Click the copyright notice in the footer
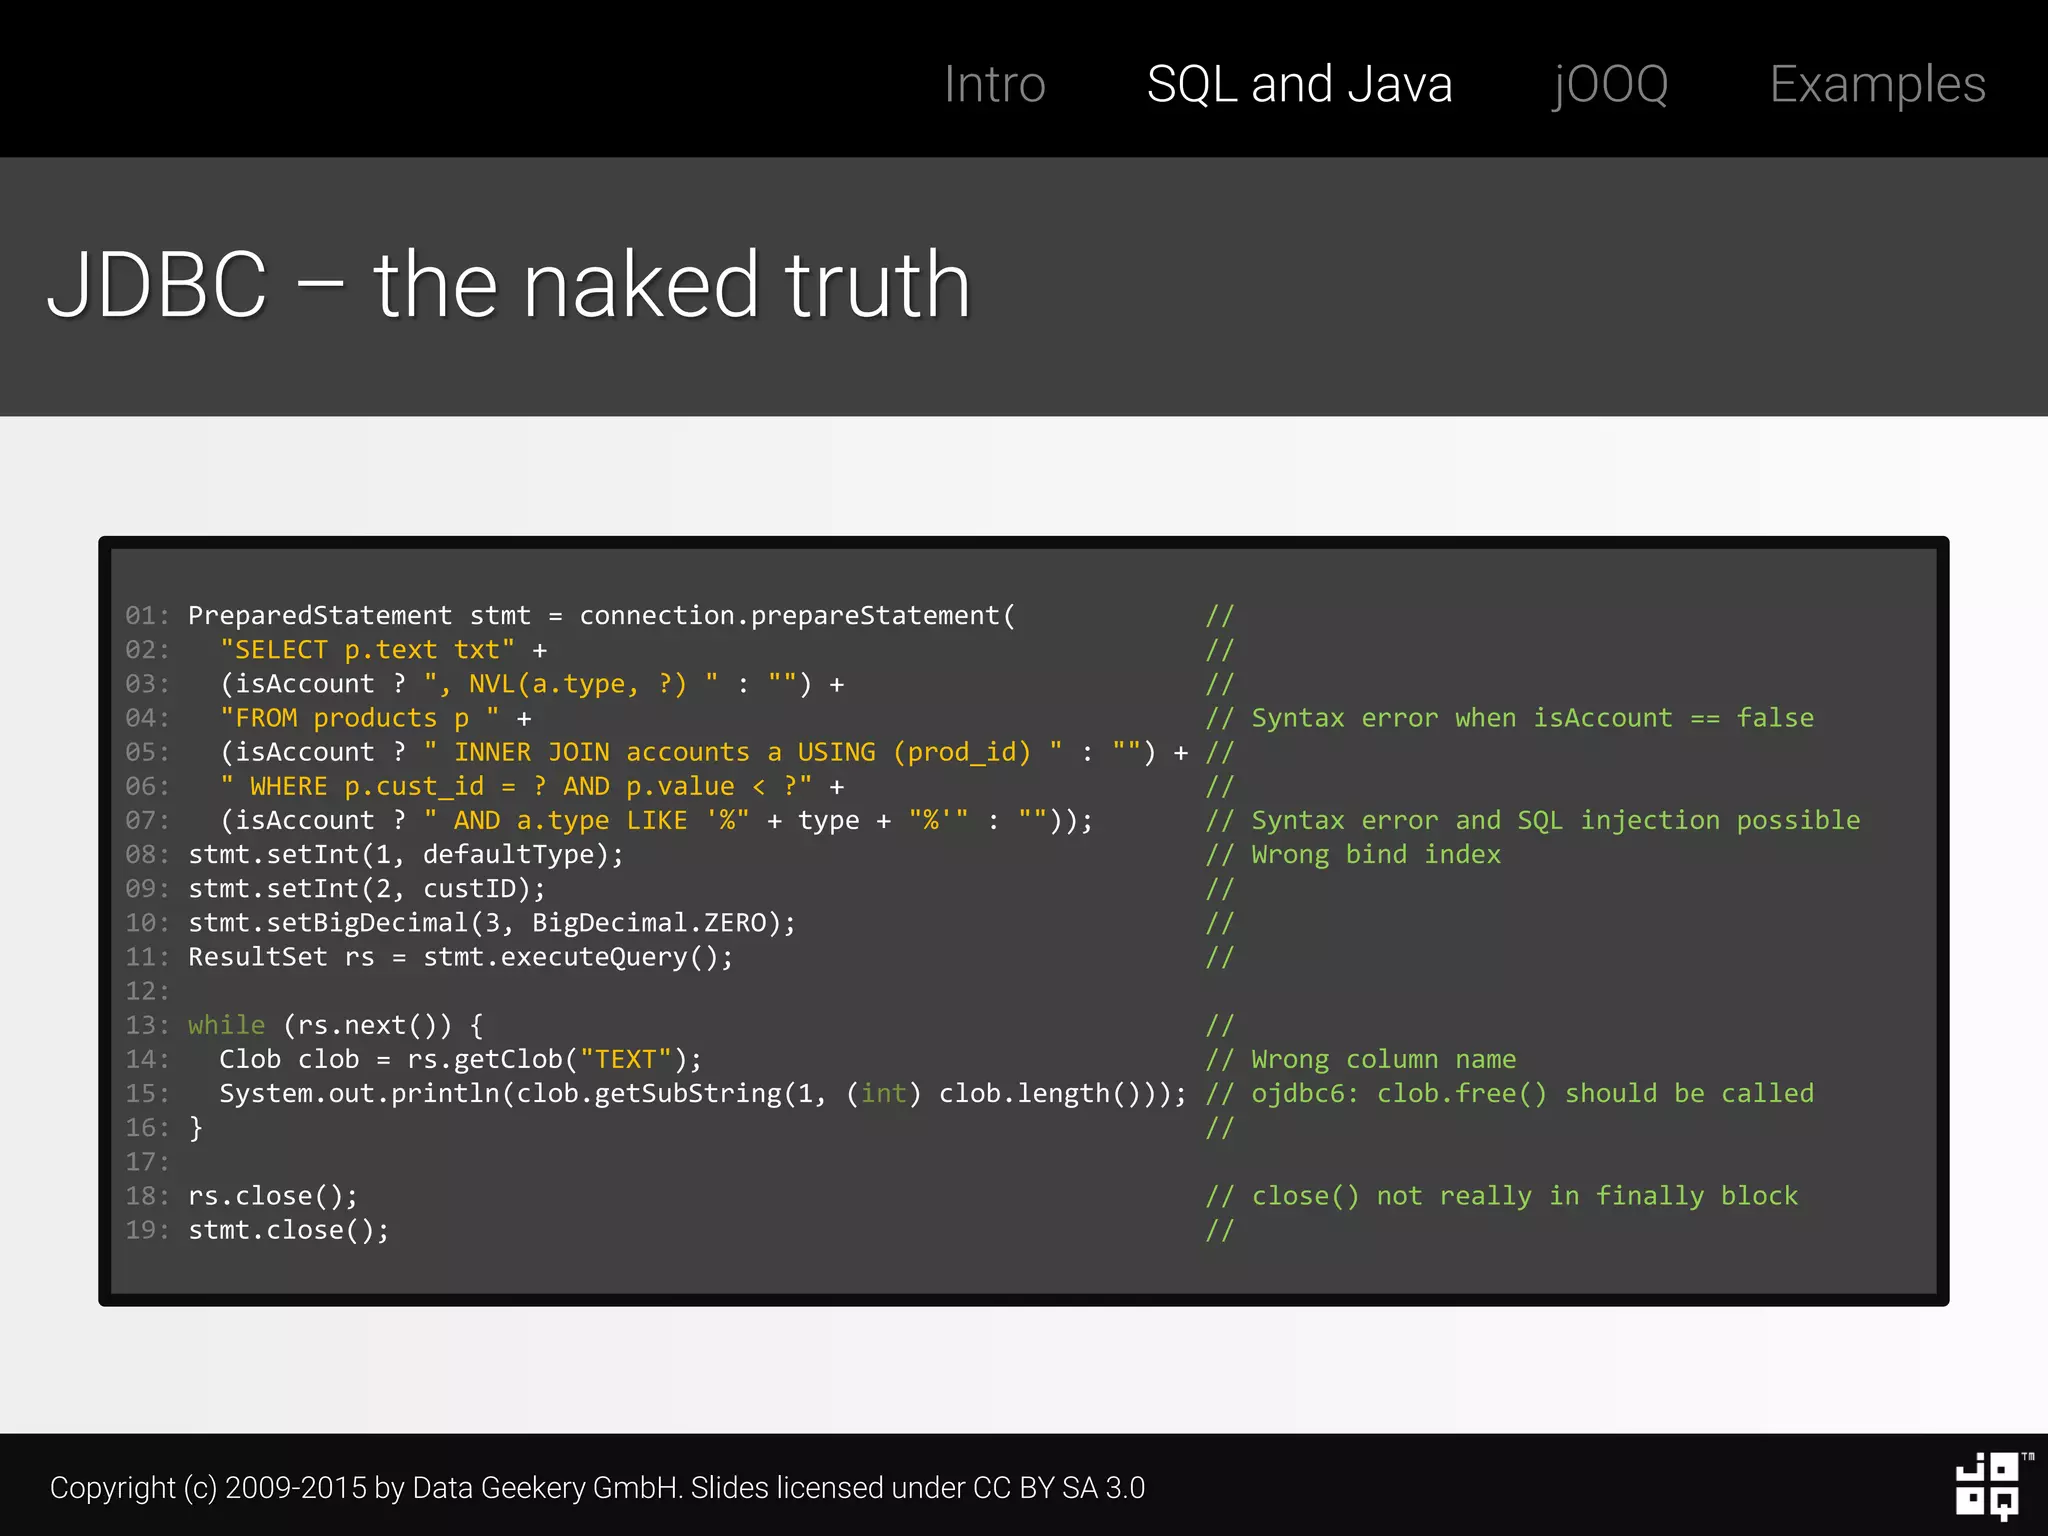 click(597, 1488)
